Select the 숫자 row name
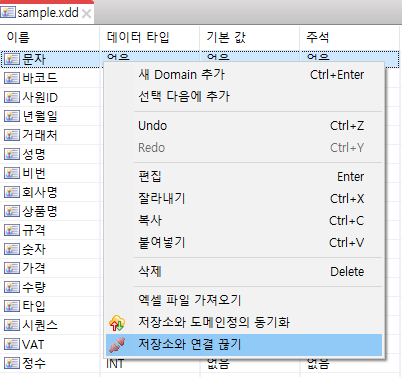This screenshot has width=402, height=377. click(34, 249)
